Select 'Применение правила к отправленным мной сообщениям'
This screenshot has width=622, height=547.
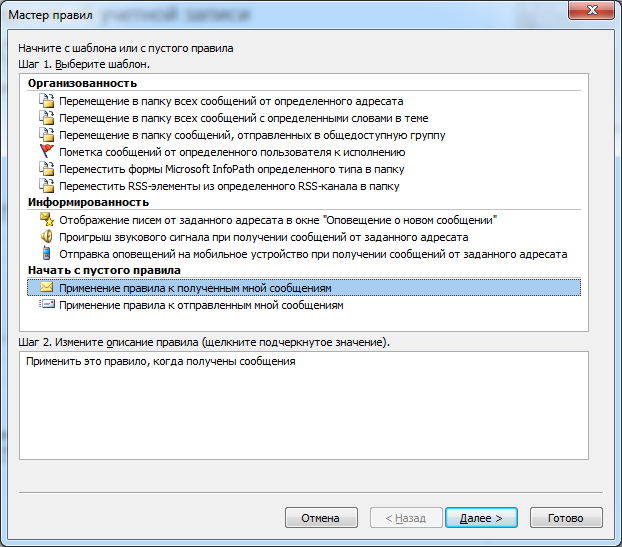coord(201,305)
